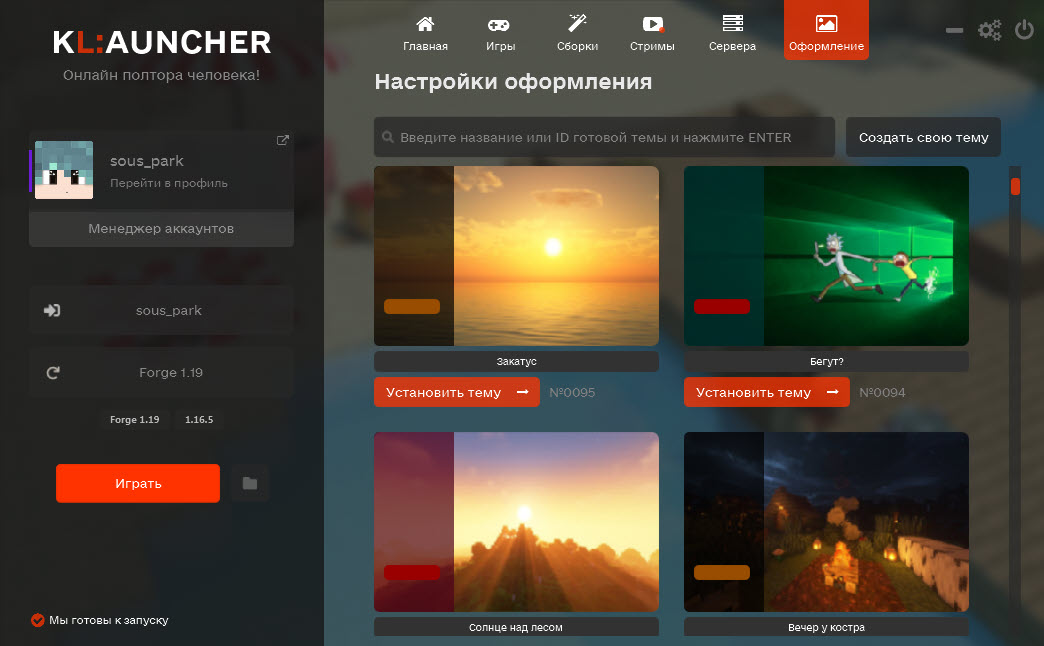Go to the Игры tab
The height and width of the screenshot is (646, 1044).
pyautogui.click(x=500, y=32)
